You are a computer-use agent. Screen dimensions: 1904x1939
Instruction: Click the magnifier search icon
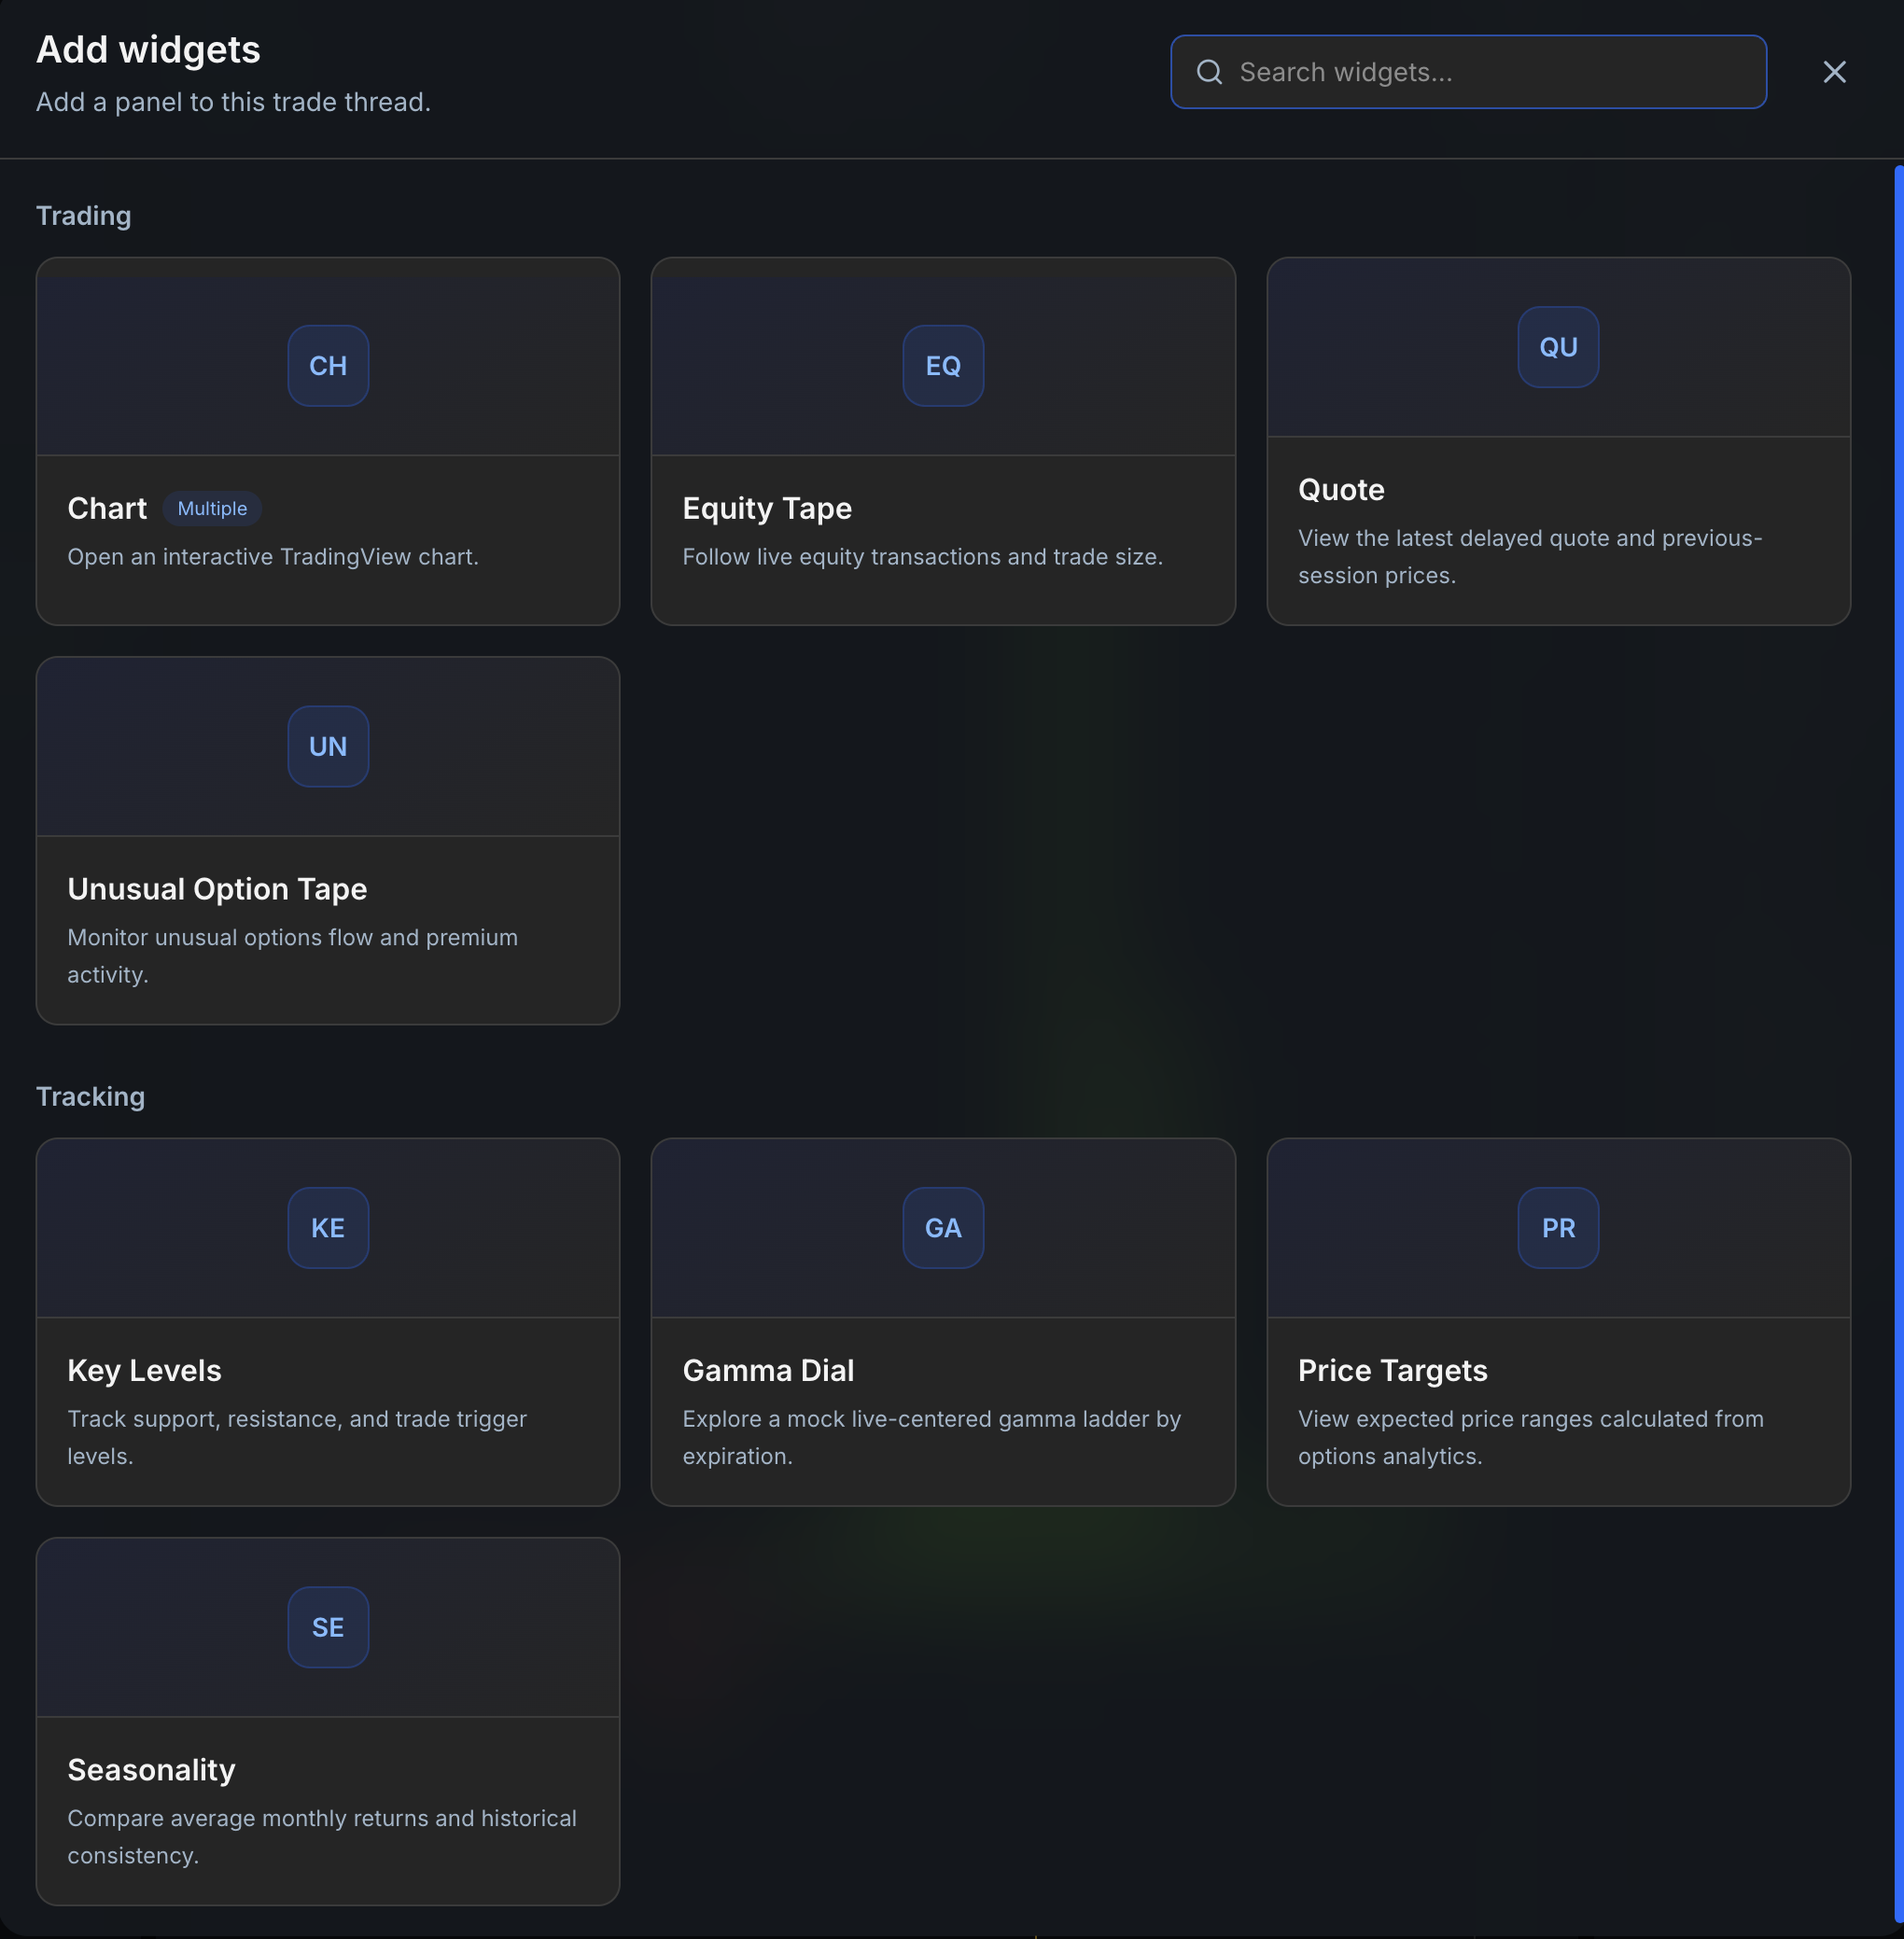(x=1209, y=72)
